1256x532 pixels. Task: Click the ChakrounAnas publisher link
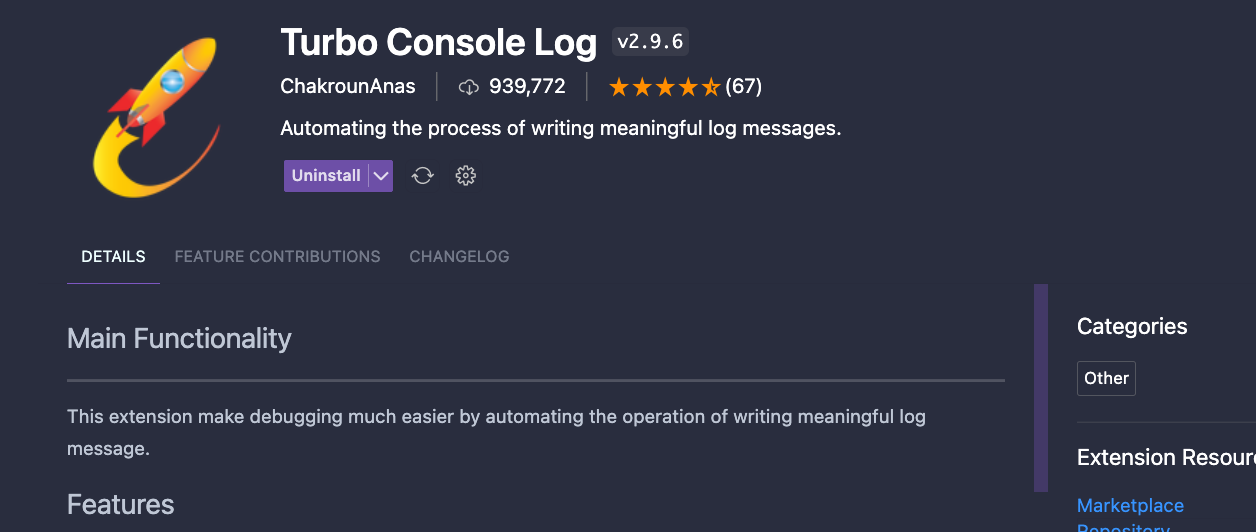click(x=348, y=87)
